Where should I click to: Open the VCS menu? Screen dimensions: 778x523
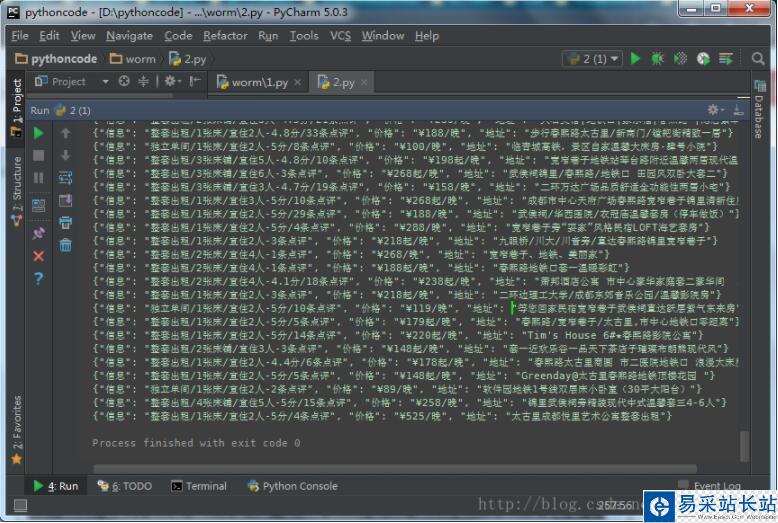(x=340, y=36)
